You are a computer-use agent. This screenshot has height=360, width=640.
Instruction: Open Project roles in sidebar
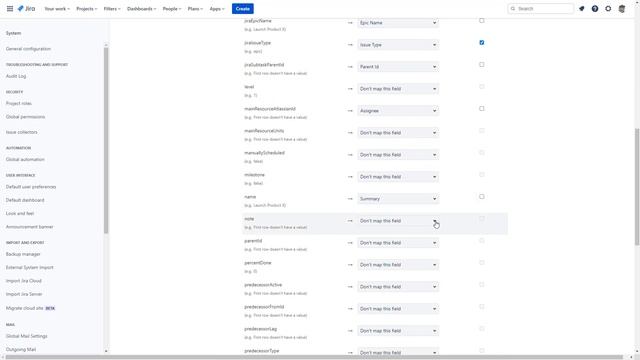(x=18, y=103)
